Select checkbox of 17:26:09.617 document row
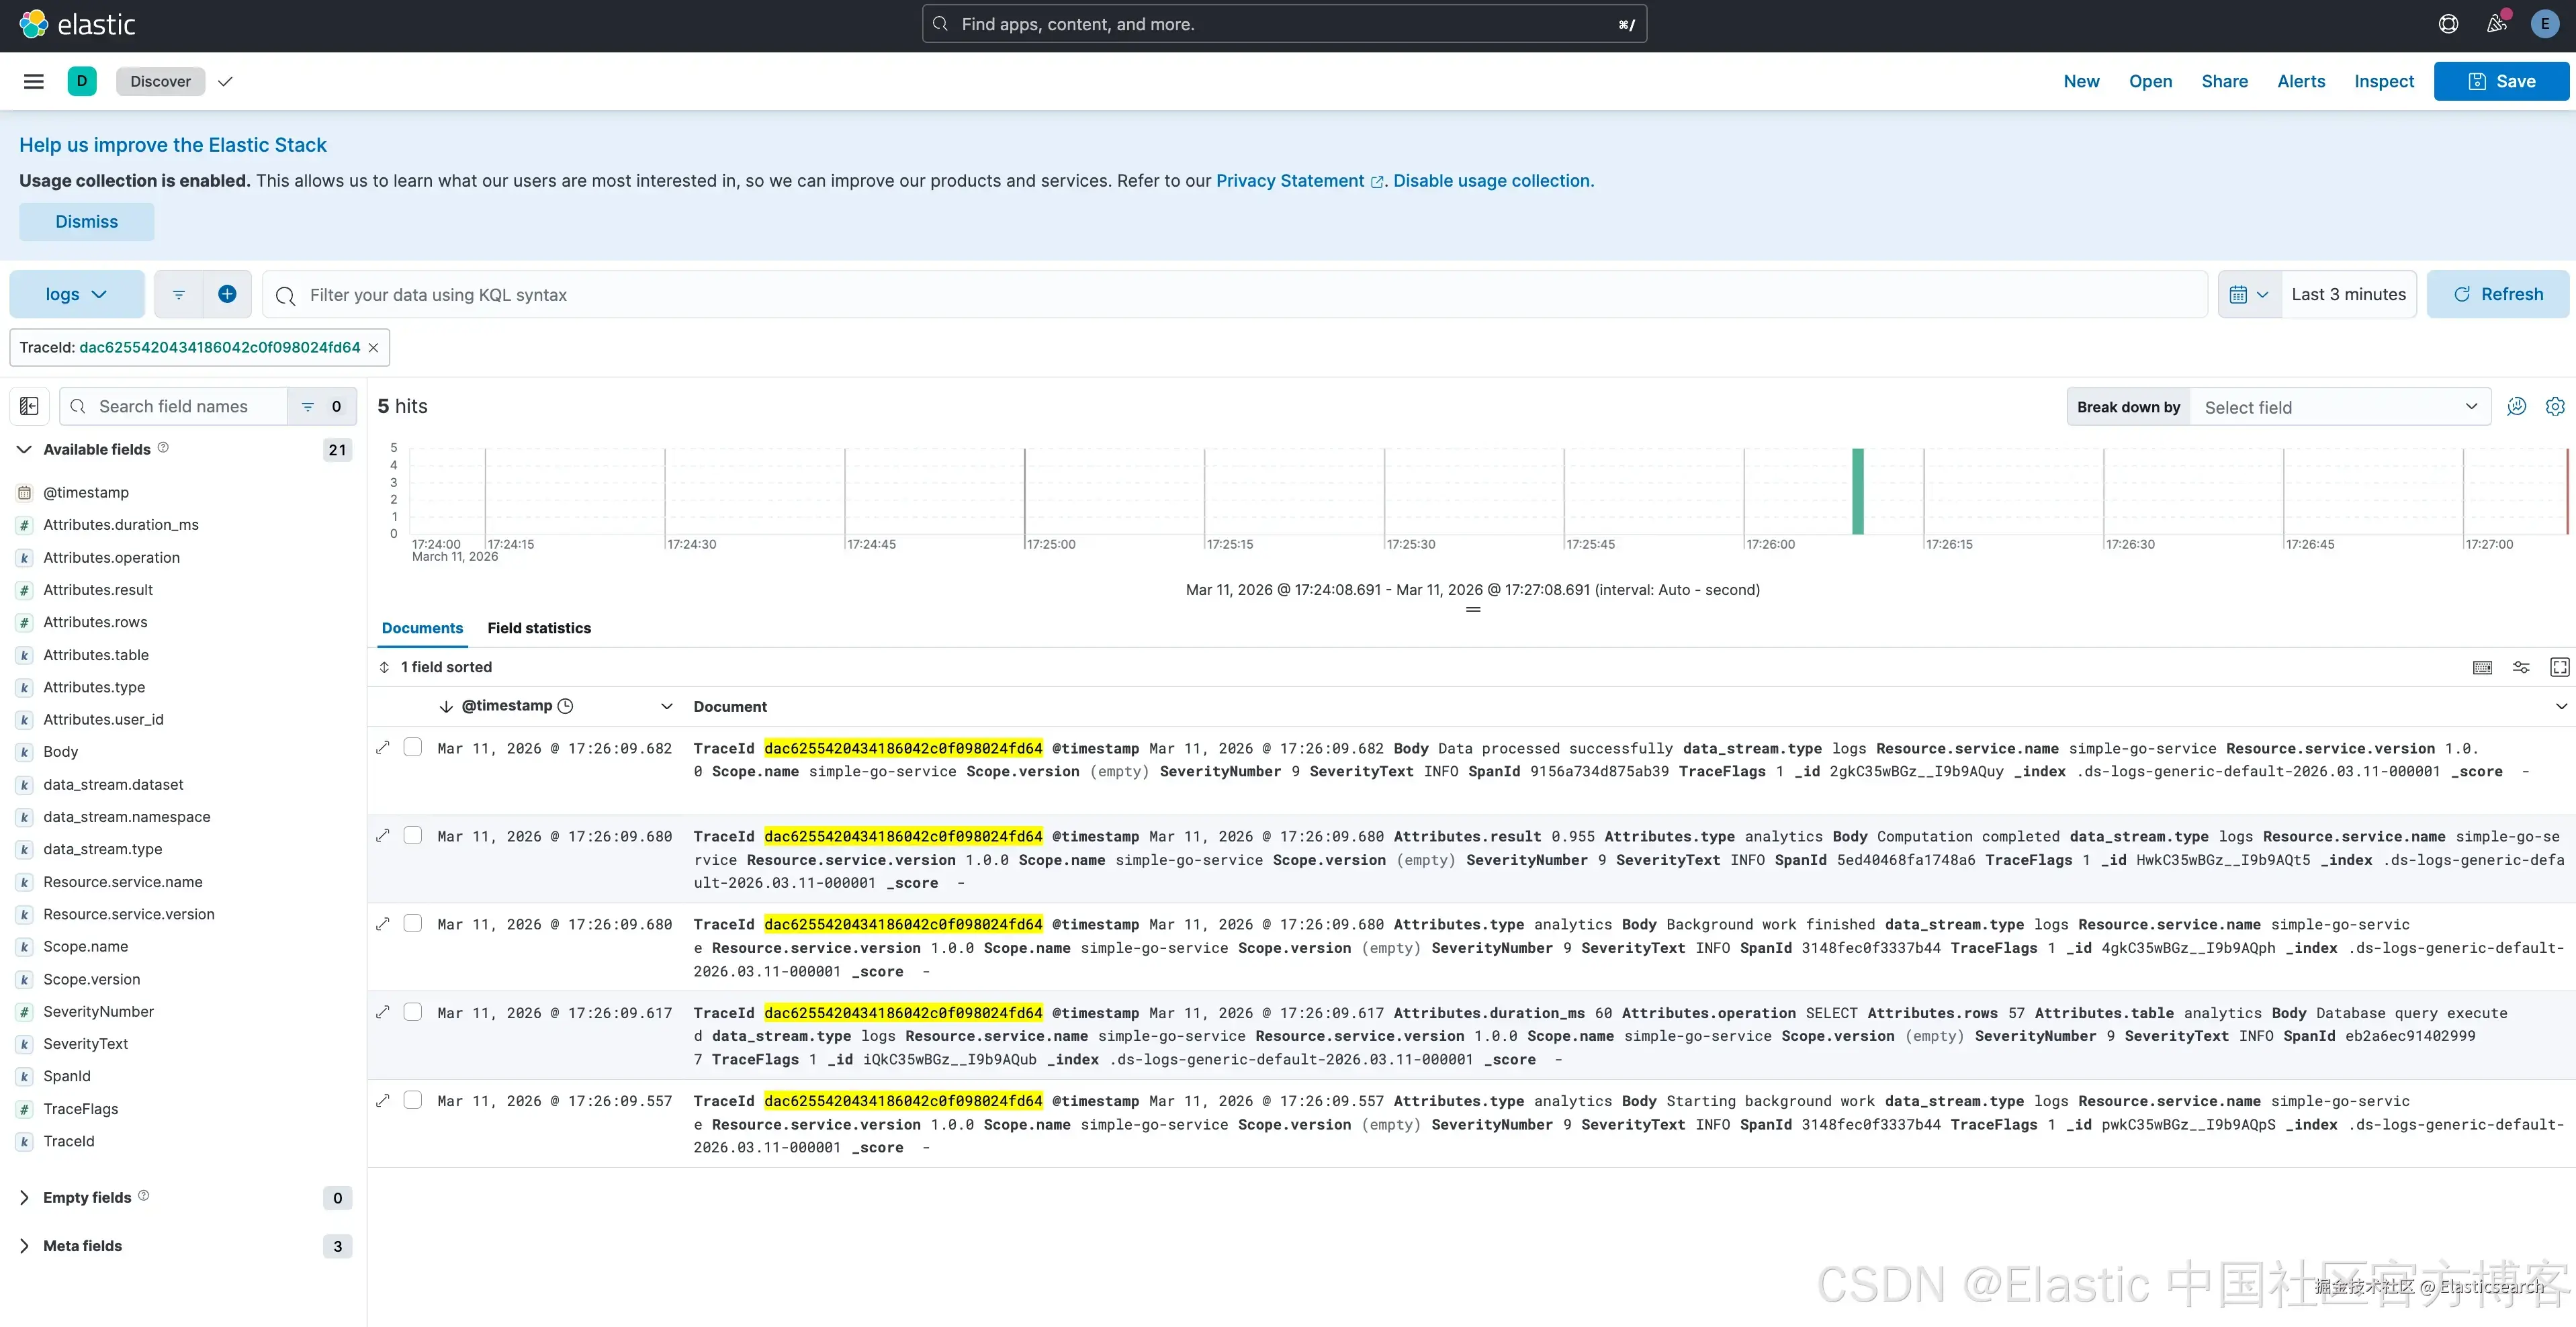 click(x=413, y=1012)
